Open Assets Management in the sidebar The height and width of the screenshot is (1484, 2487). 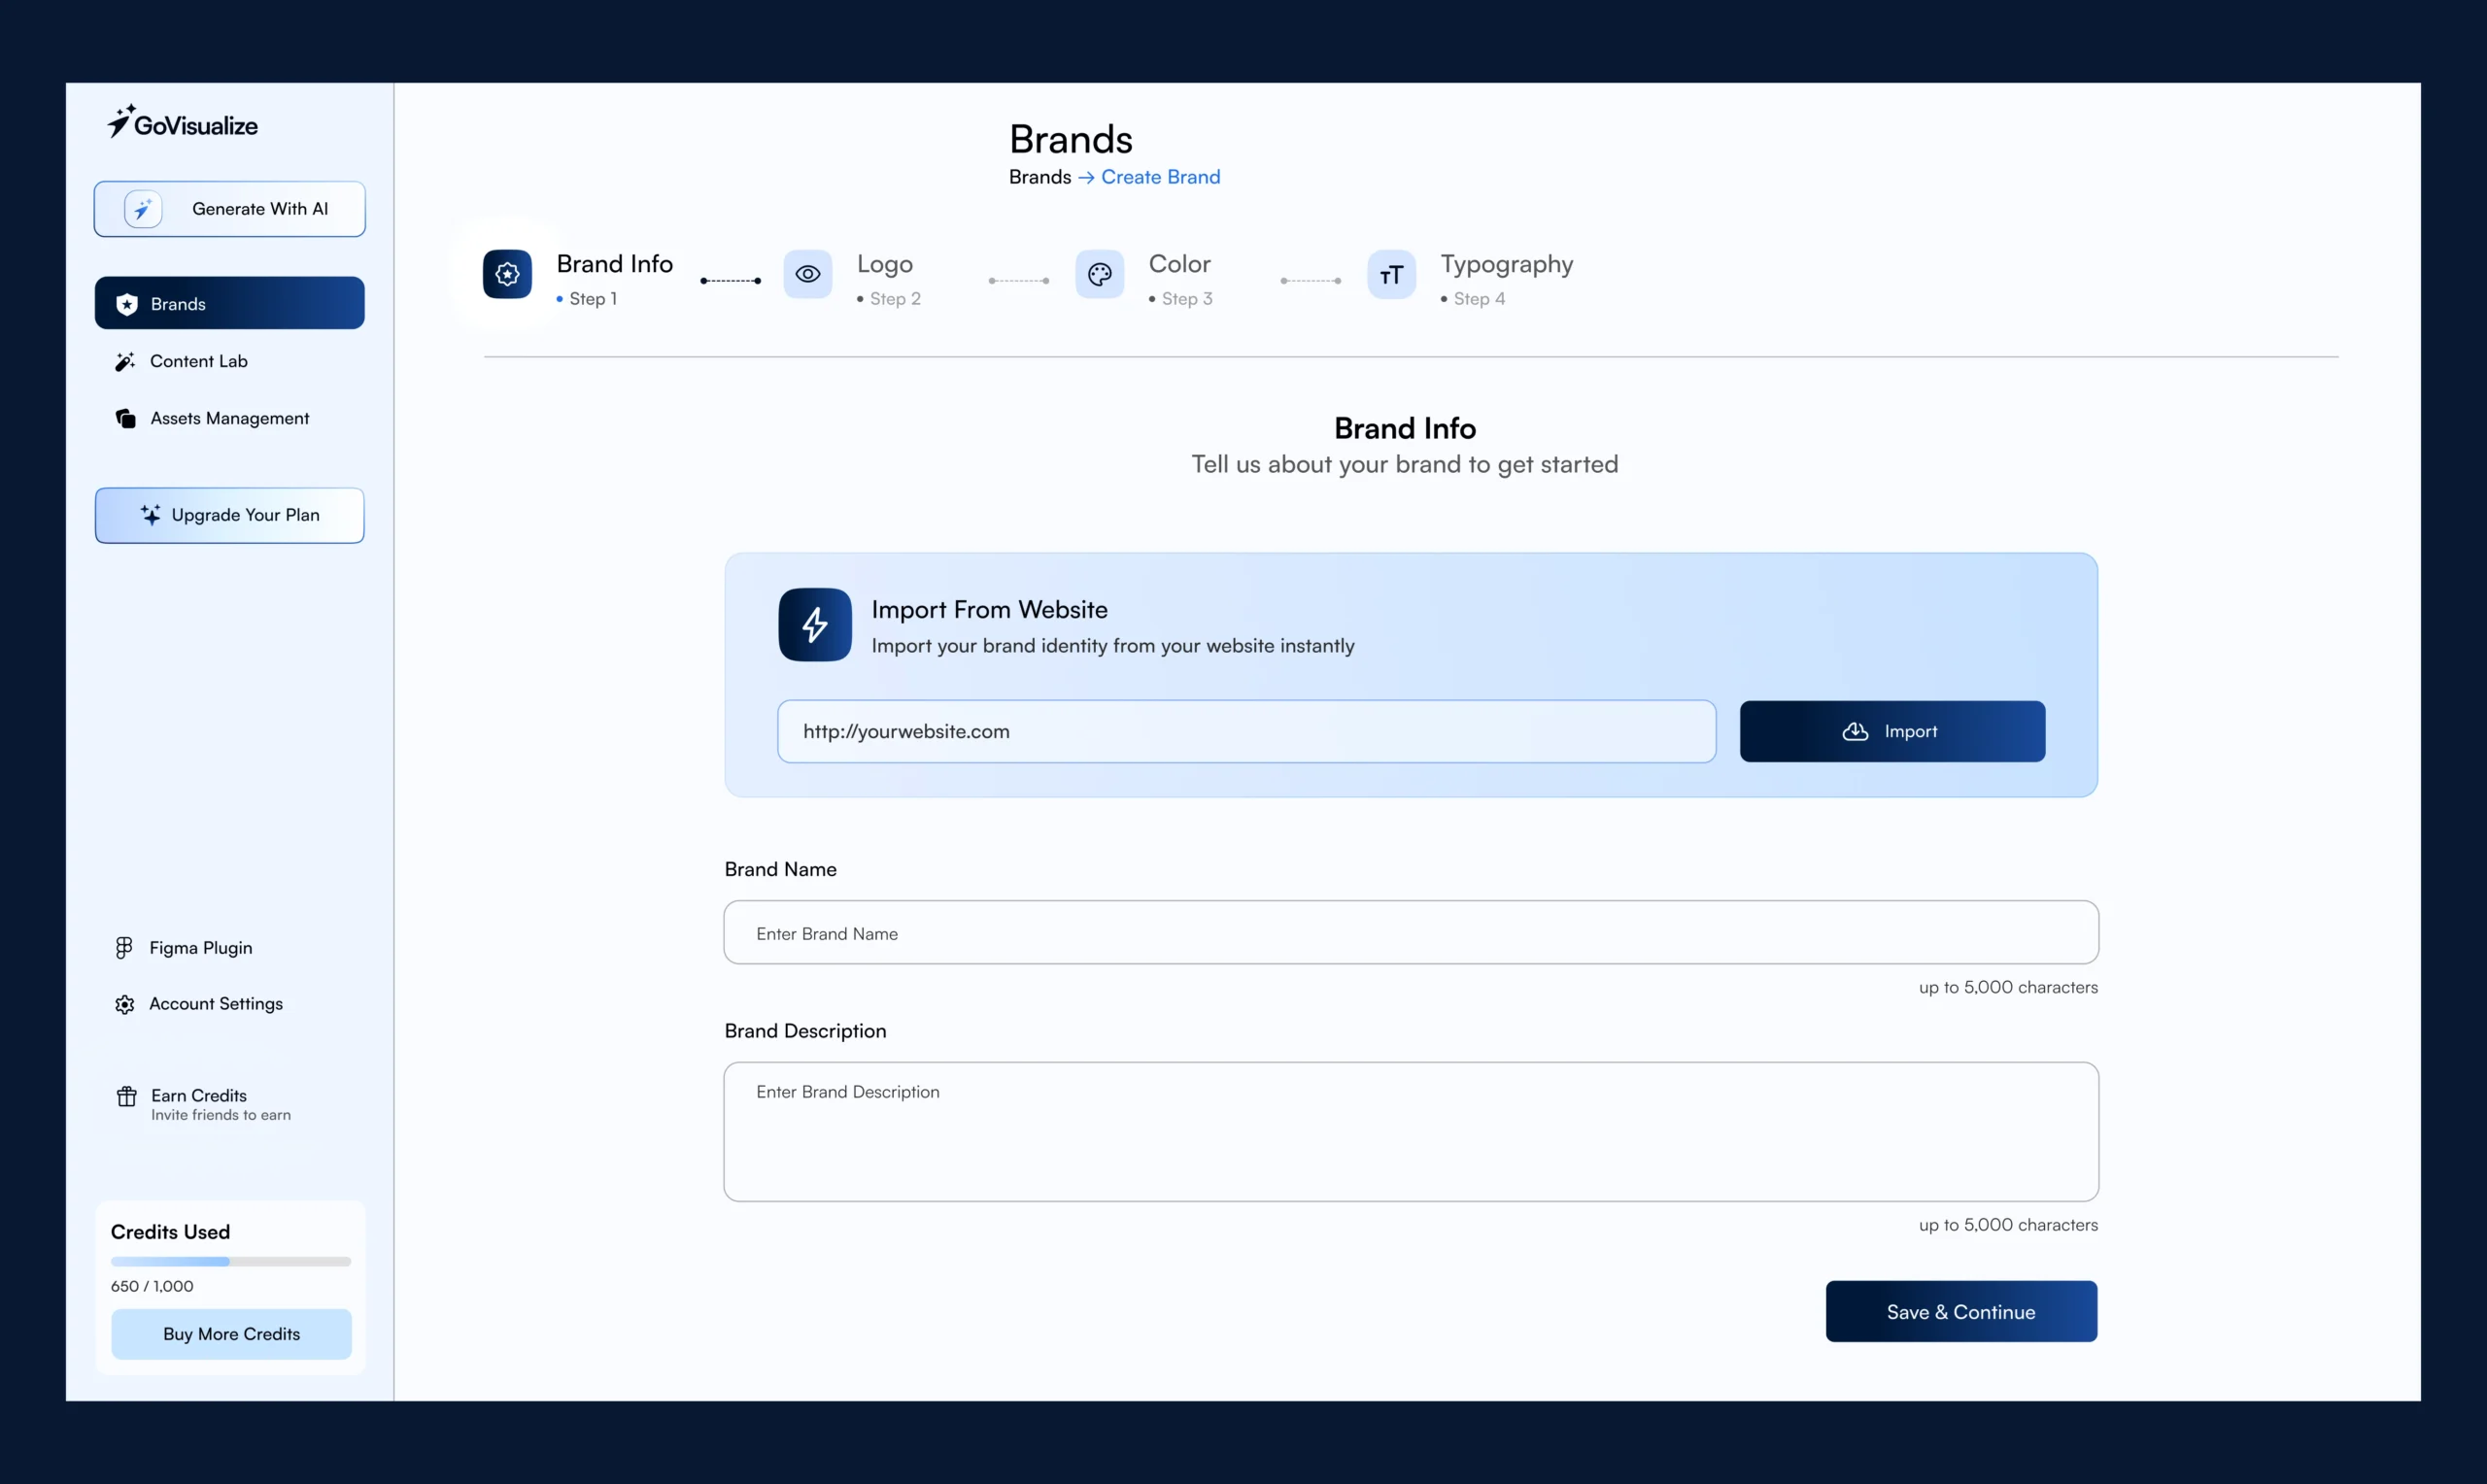click(x=229, y=418)
